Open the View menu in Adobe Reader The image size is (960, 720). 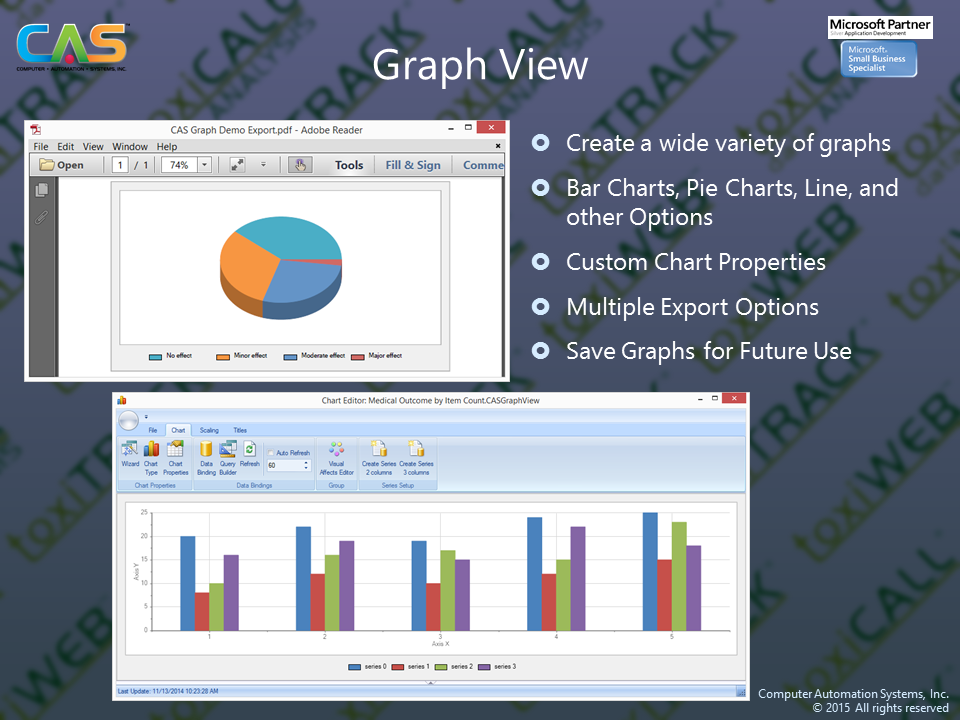tap(93, 147)
